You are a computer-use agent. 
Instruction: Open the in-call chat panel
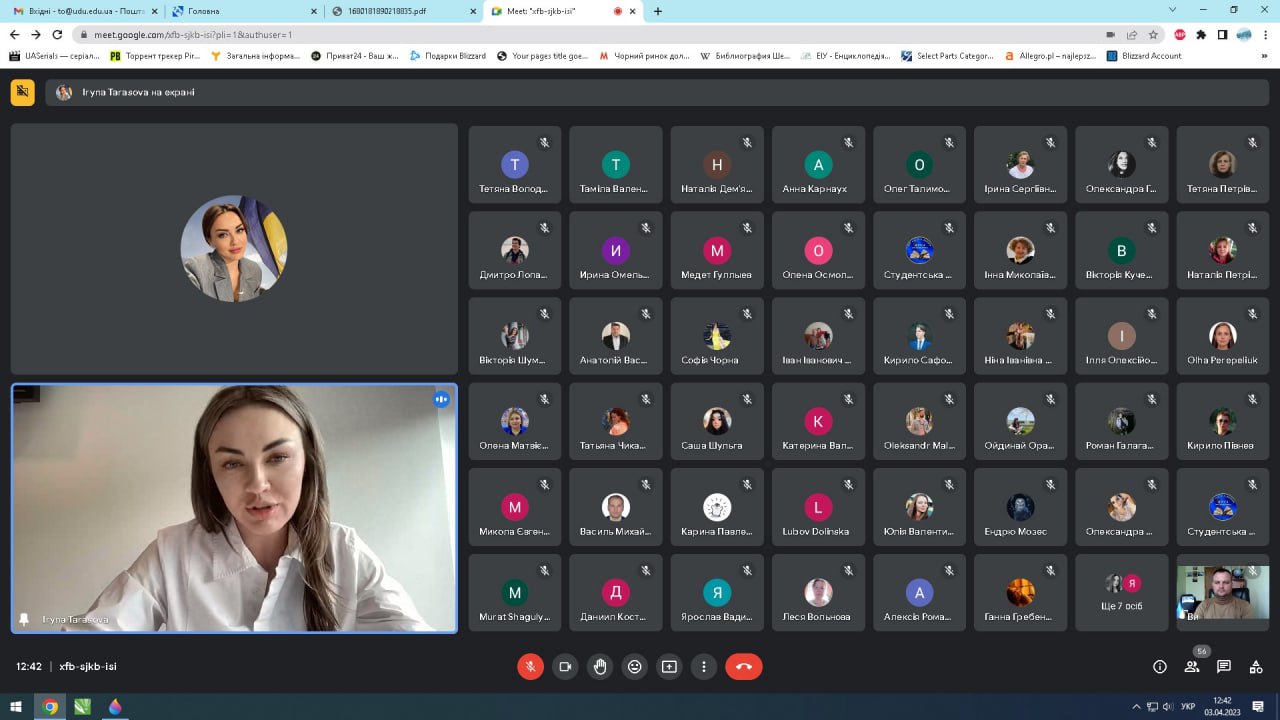1224,667
